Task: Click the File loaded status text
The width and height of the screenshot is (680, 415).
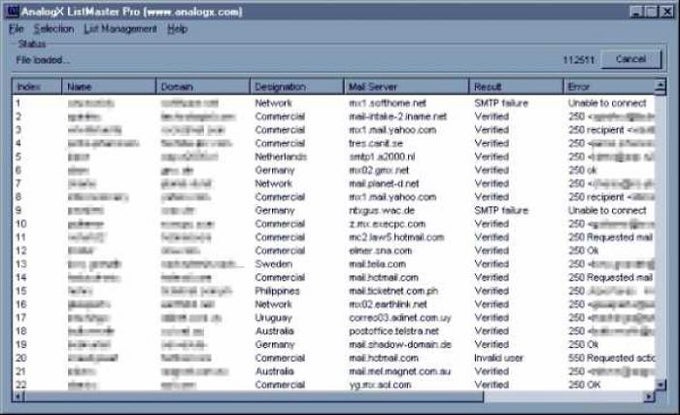Action: [42, 60]
